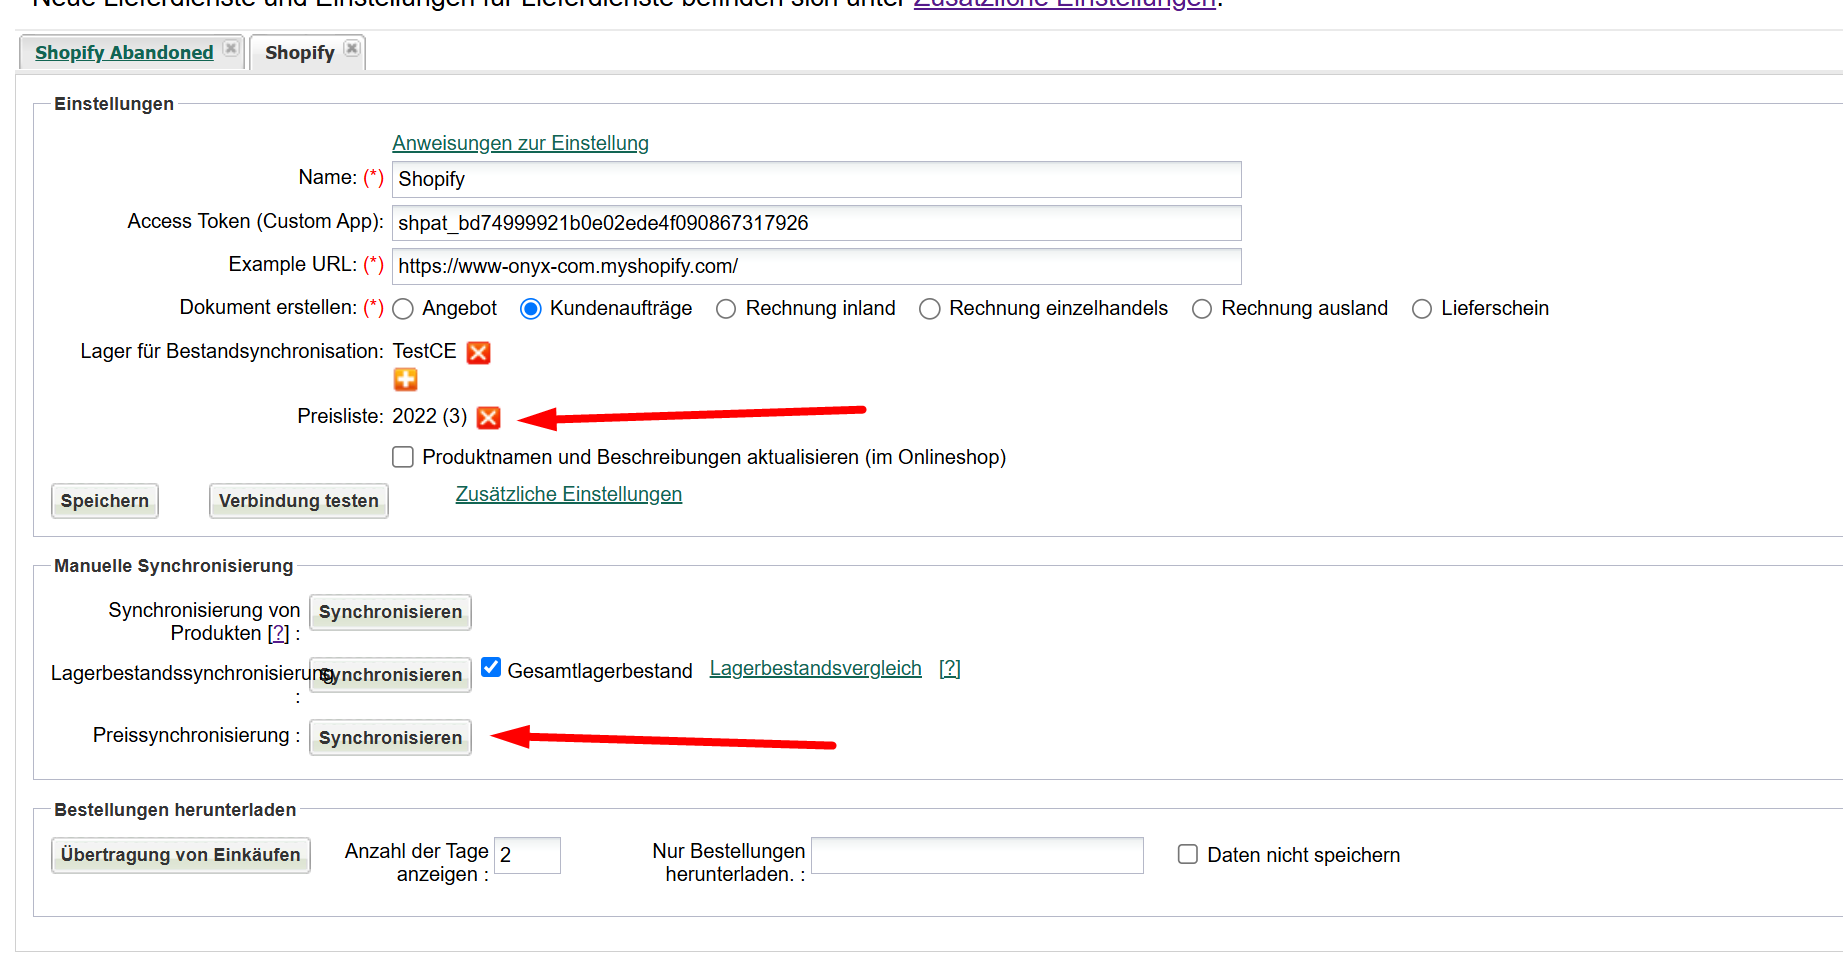This screenshot has height=980, width=1843.
Task: Select Rechnung ausland radio option
Action: tap(1202, 309)
